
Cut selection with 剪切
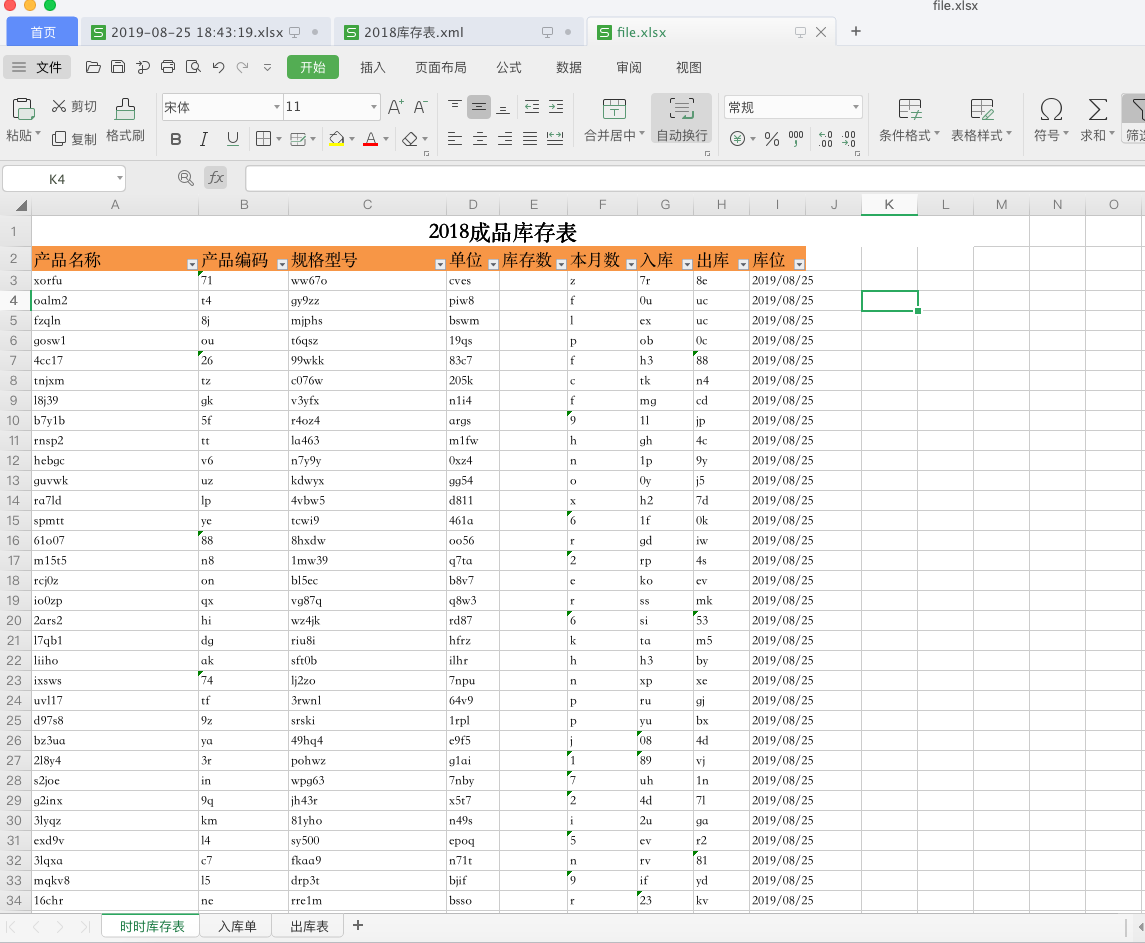pyautogui.click(x=74, y=107)
